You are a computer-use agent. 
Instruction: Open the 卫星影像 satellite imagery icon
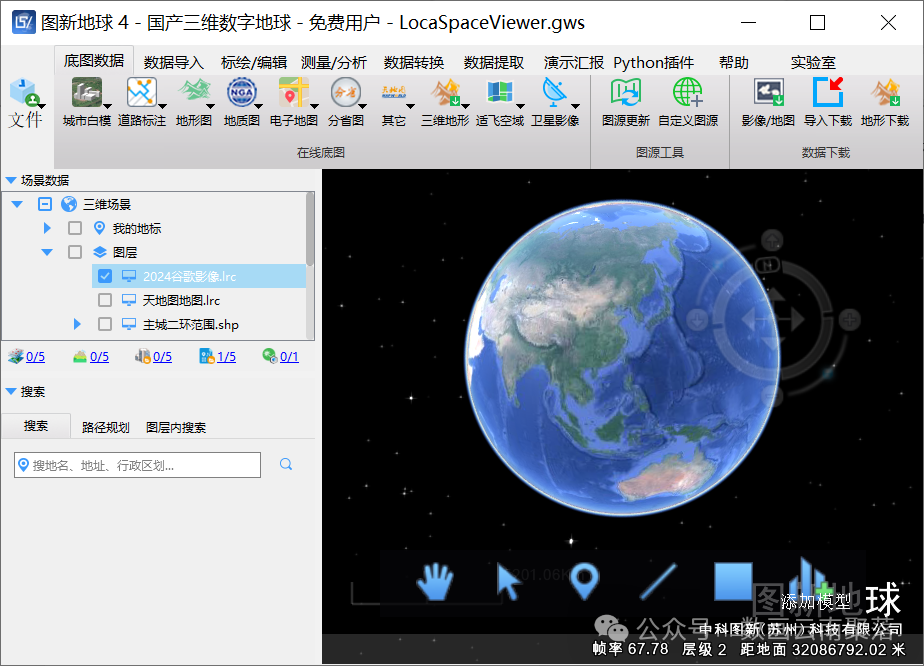(554, 94)
